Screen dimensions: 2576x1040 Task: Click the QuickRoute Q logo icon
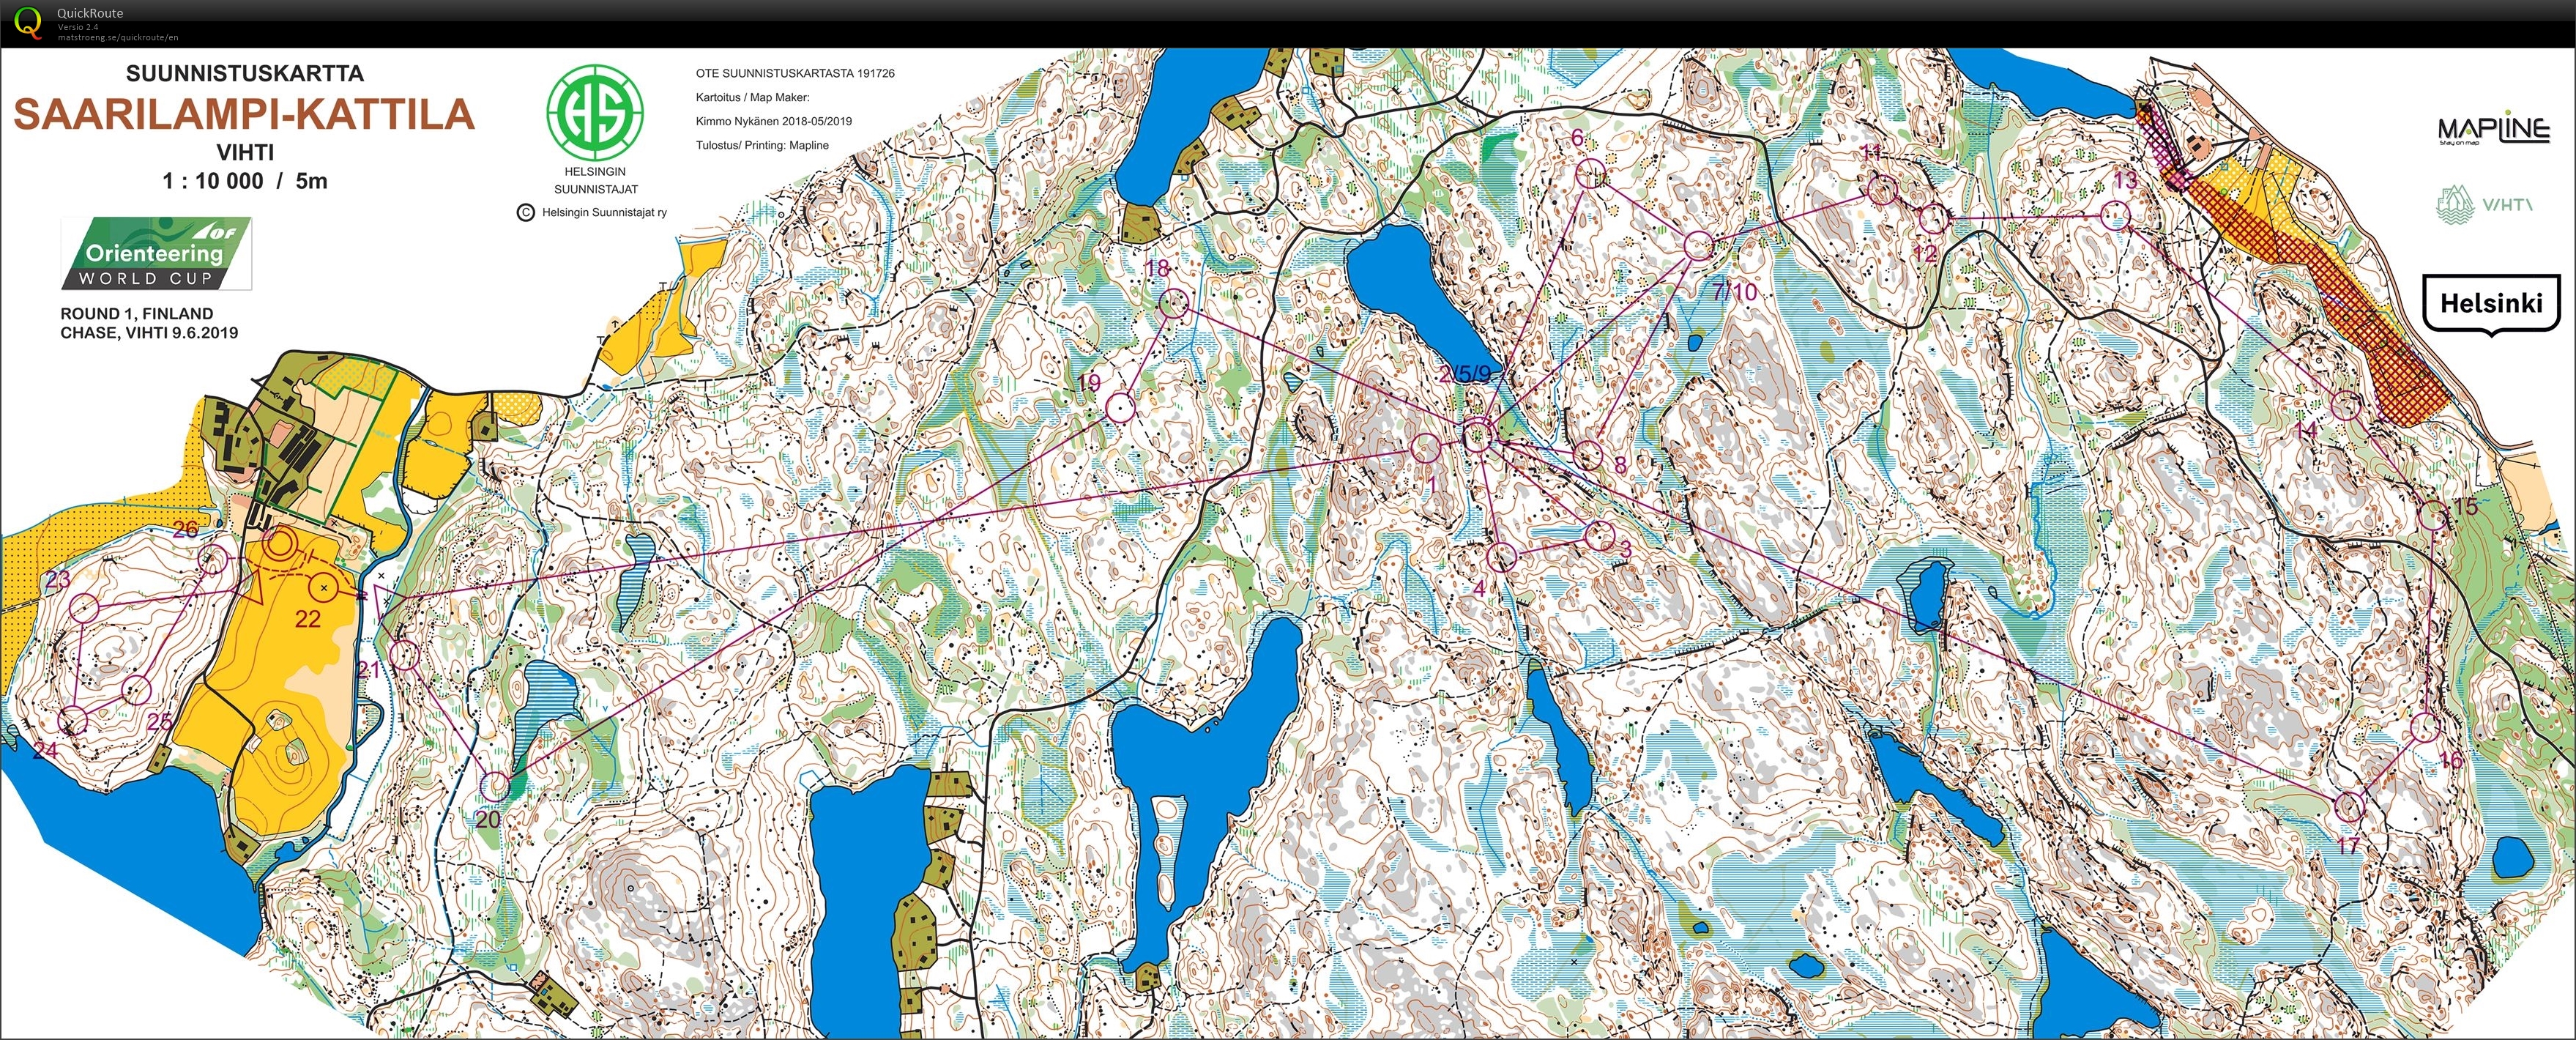[29, 22]
